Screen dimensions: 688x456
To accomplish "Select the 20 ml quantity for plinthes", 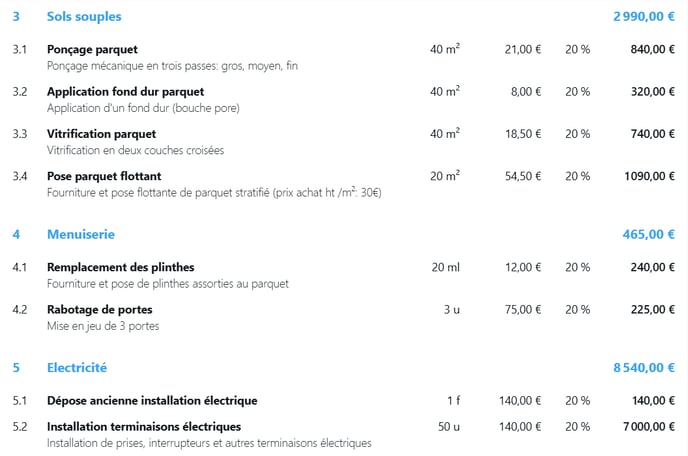I will click(445, 267).
